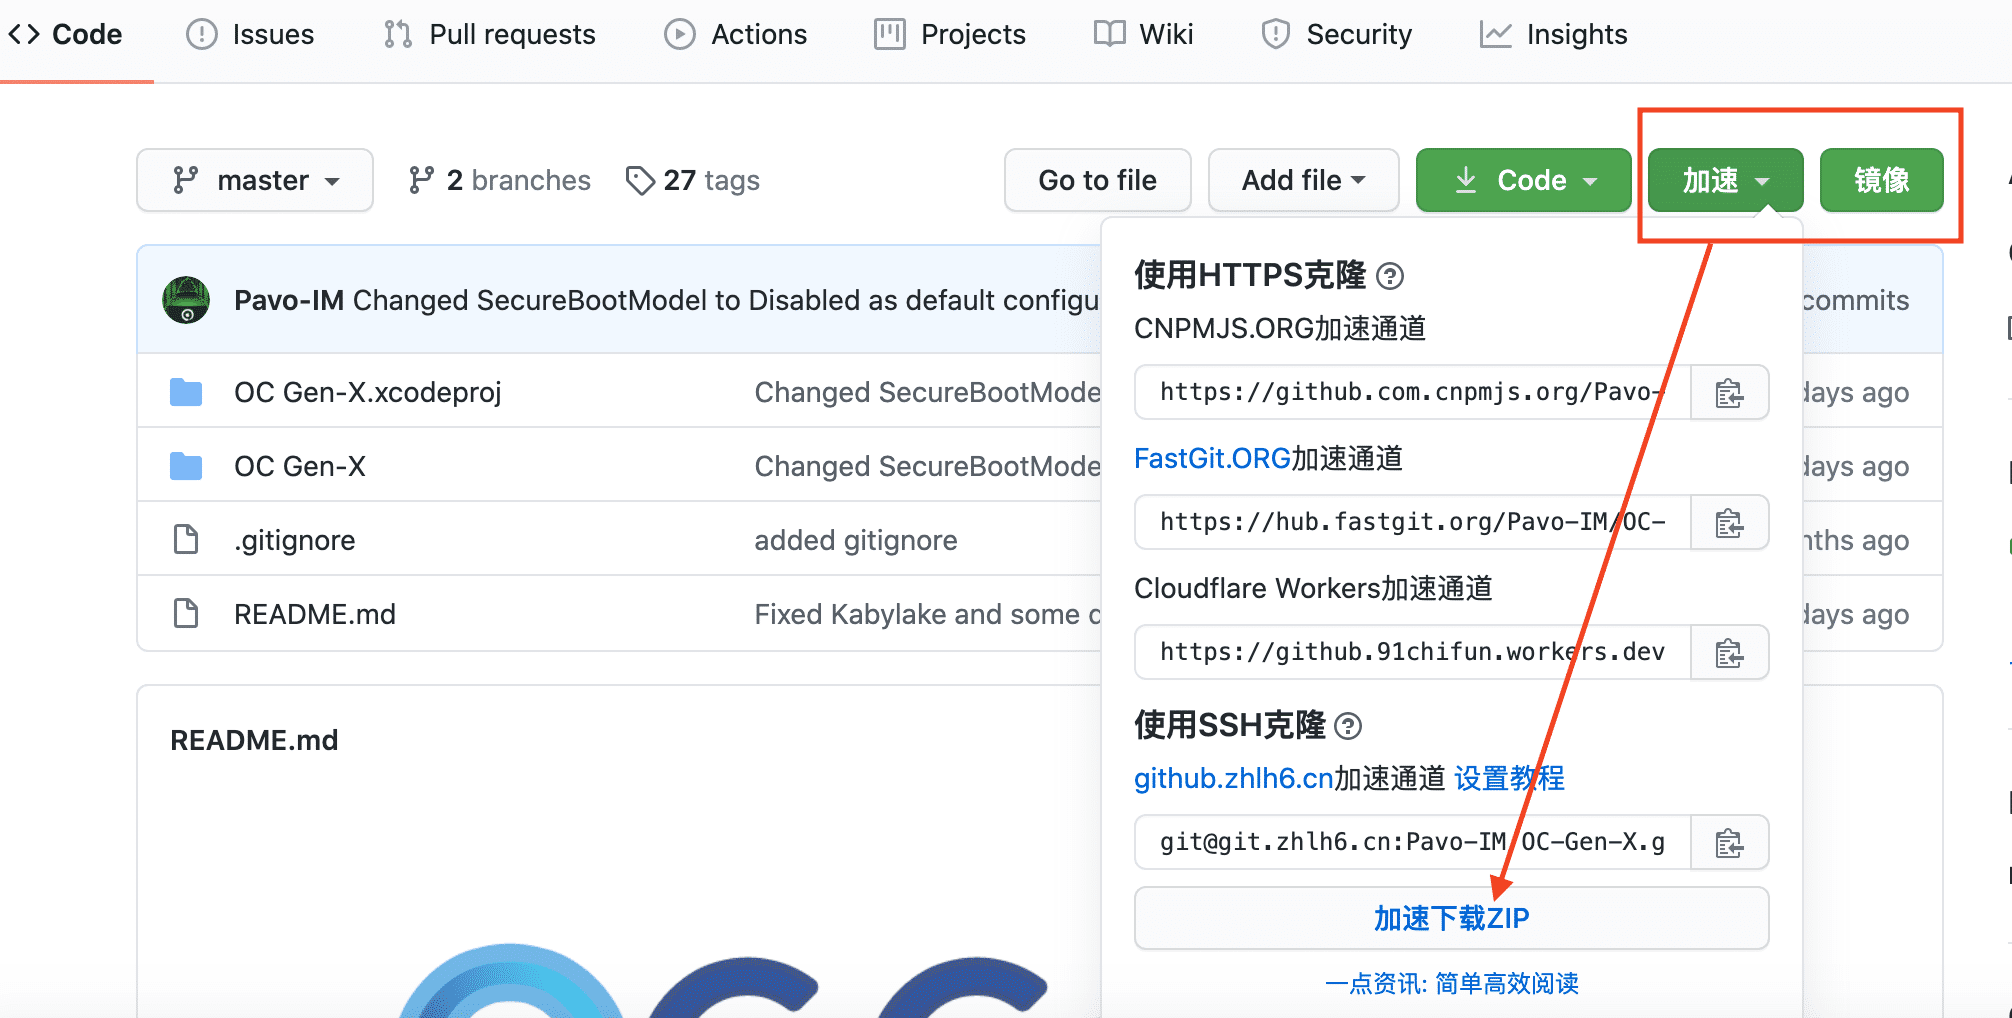Image resolution: width=2012 pixels, height=1018 pixels.
Task: View the 27 tags link
Action: [x=693, y=180]
